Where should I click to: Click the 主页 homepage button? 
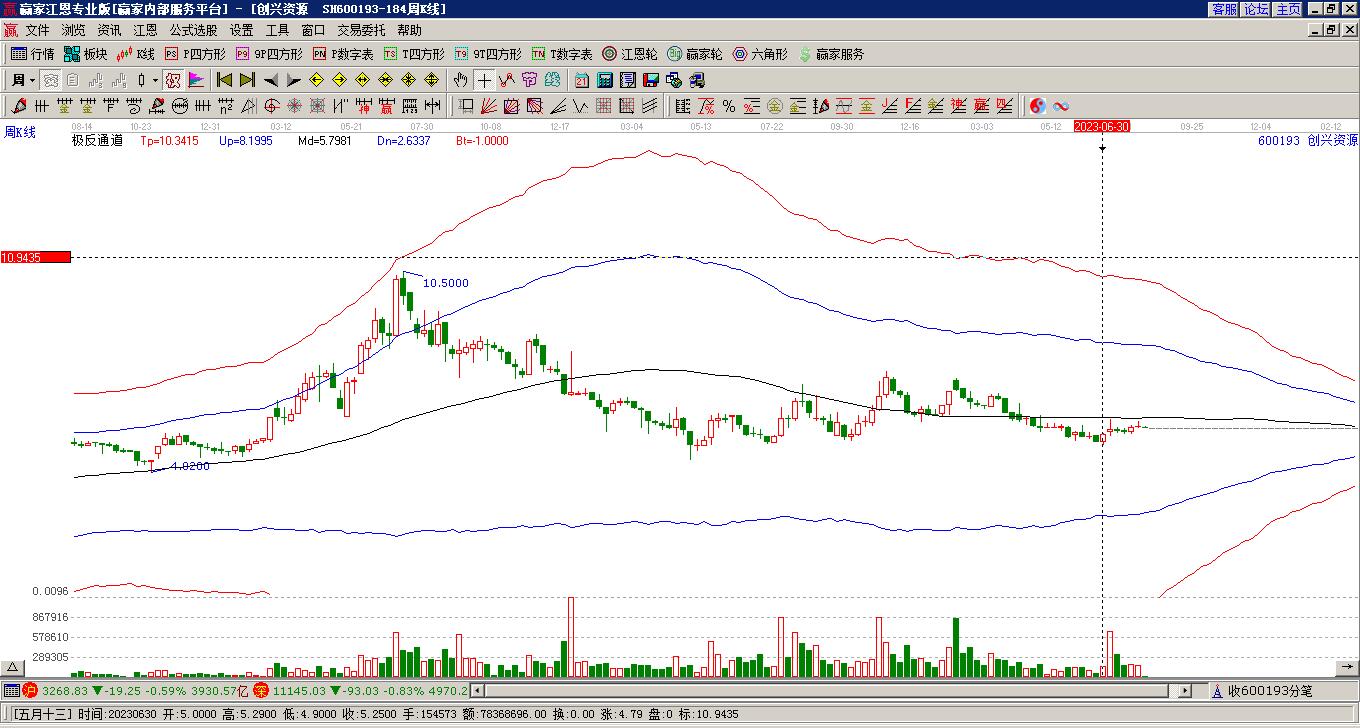1288,9
